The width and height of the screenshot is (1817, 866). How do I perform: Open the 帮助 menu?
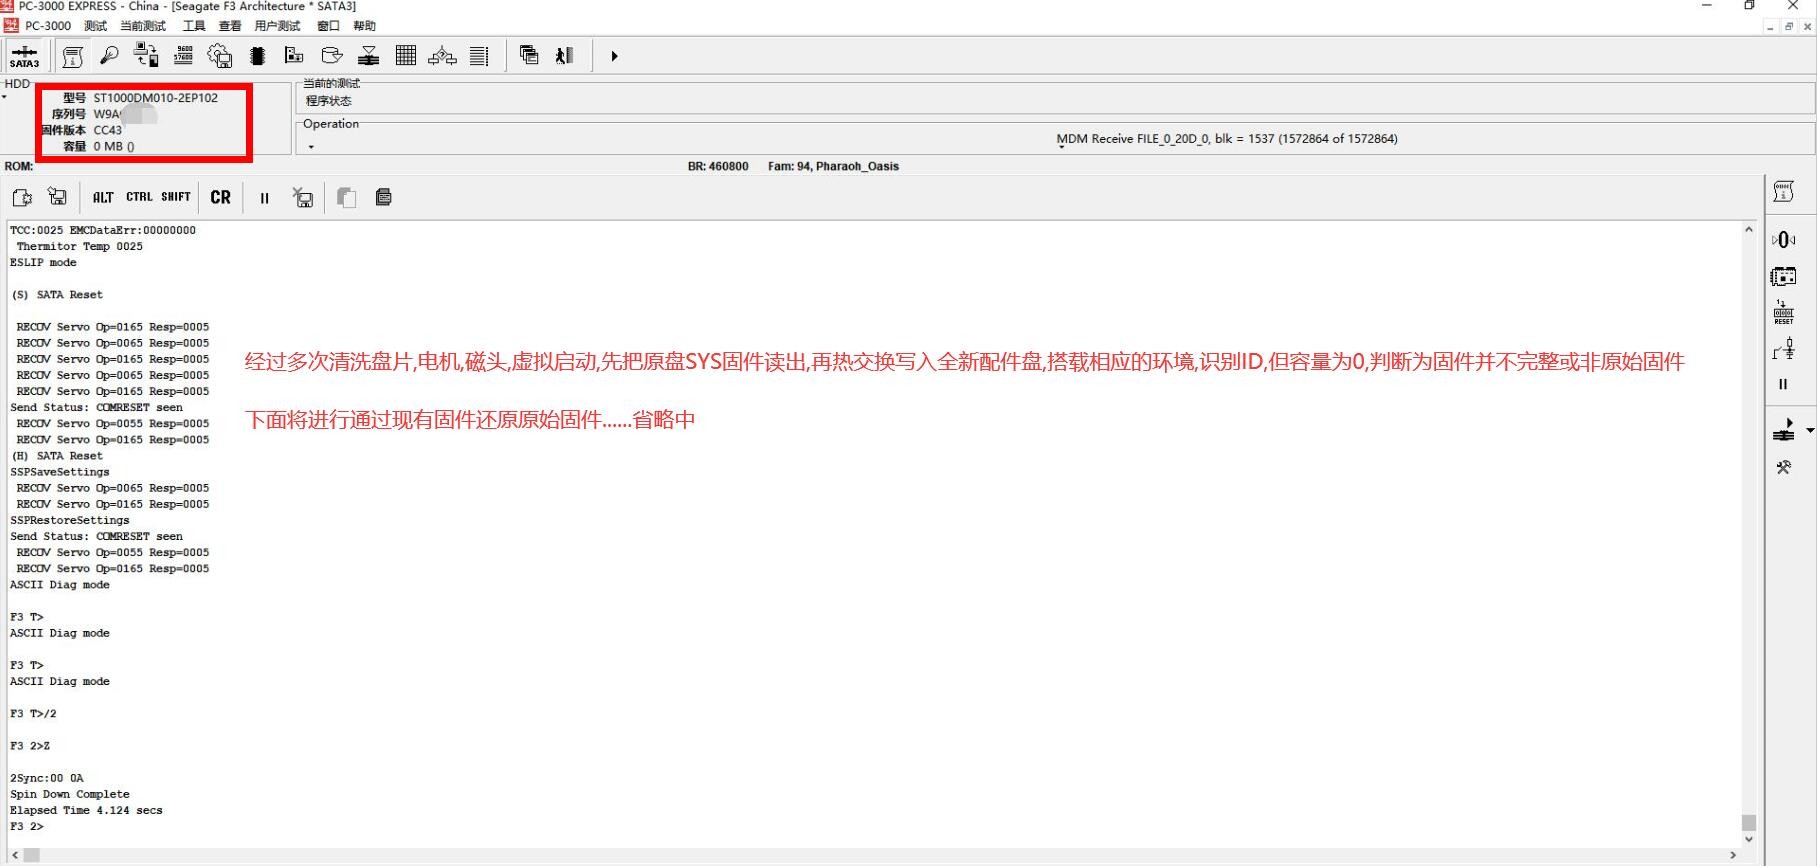coord(364,26)
